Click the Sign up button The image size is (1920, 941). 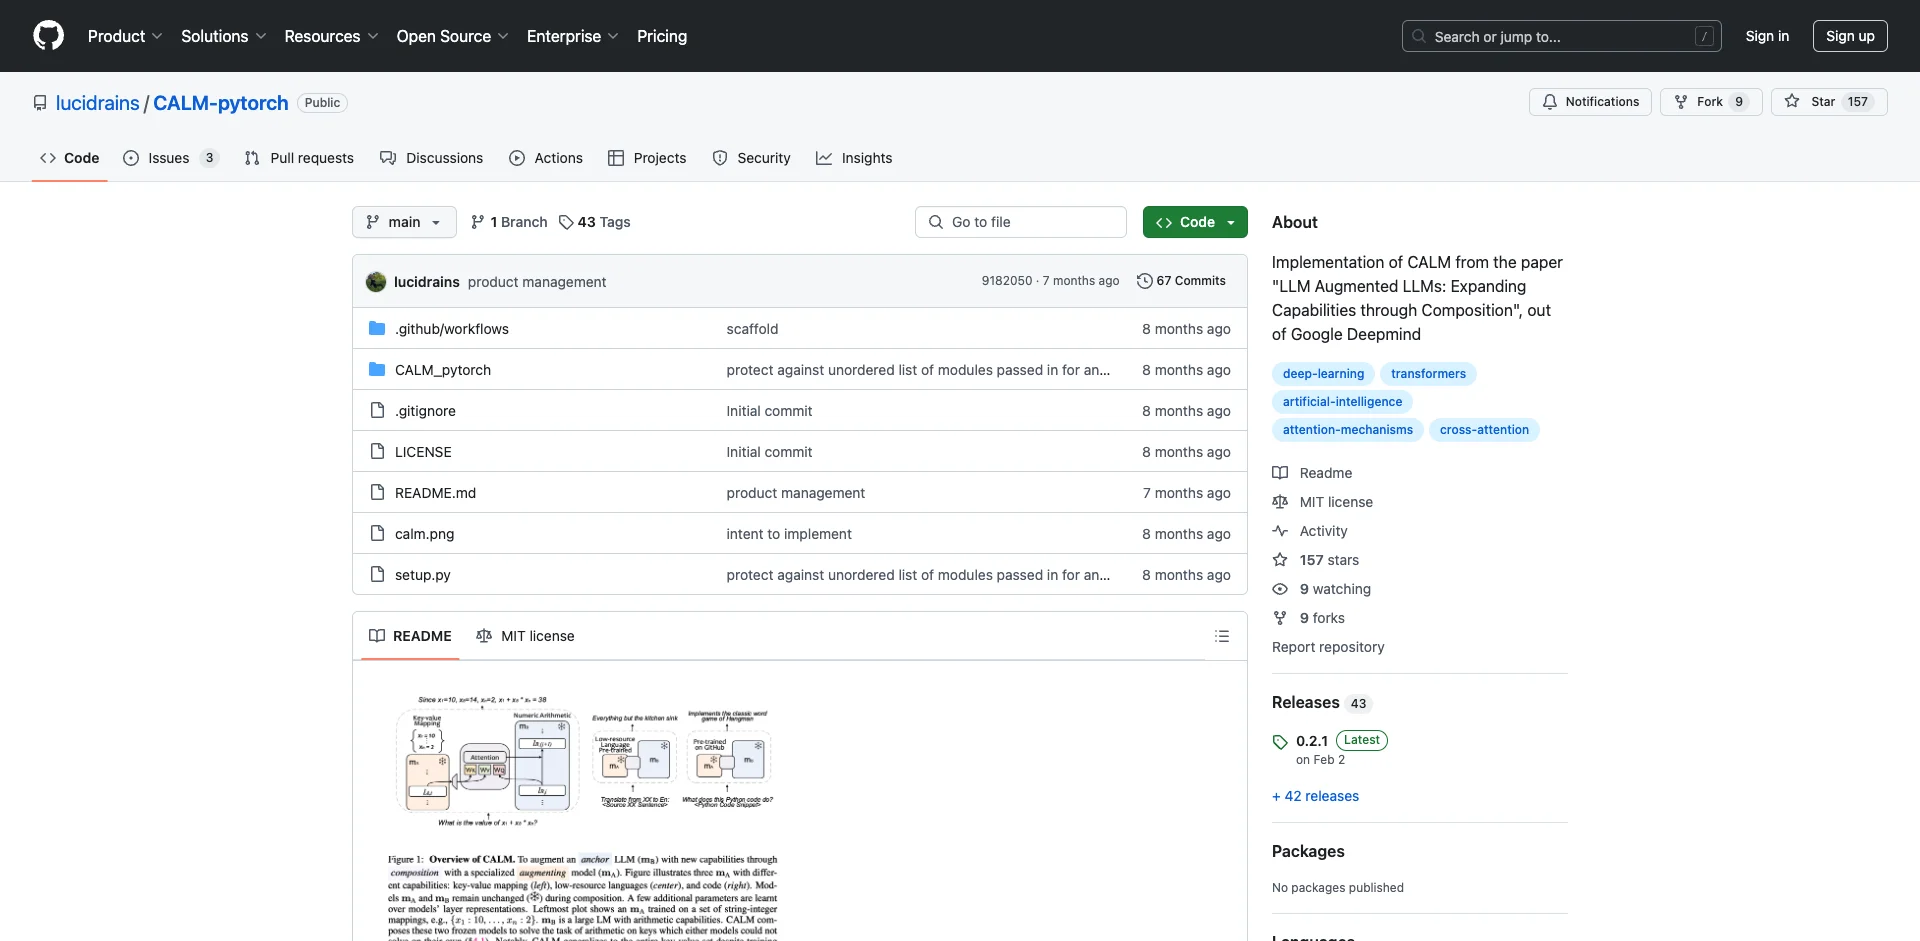point(1850,36)
